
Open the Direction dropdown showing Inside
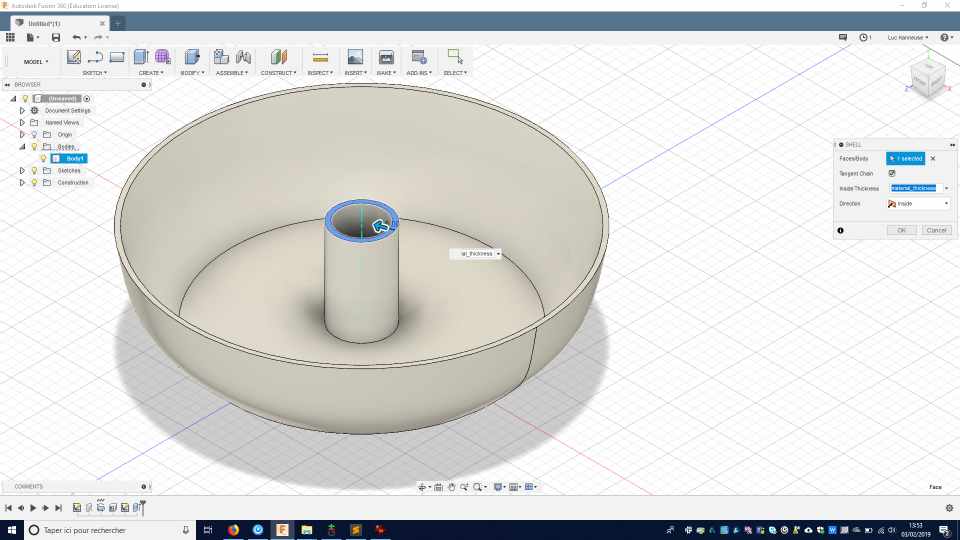click(x=918, y=203)
